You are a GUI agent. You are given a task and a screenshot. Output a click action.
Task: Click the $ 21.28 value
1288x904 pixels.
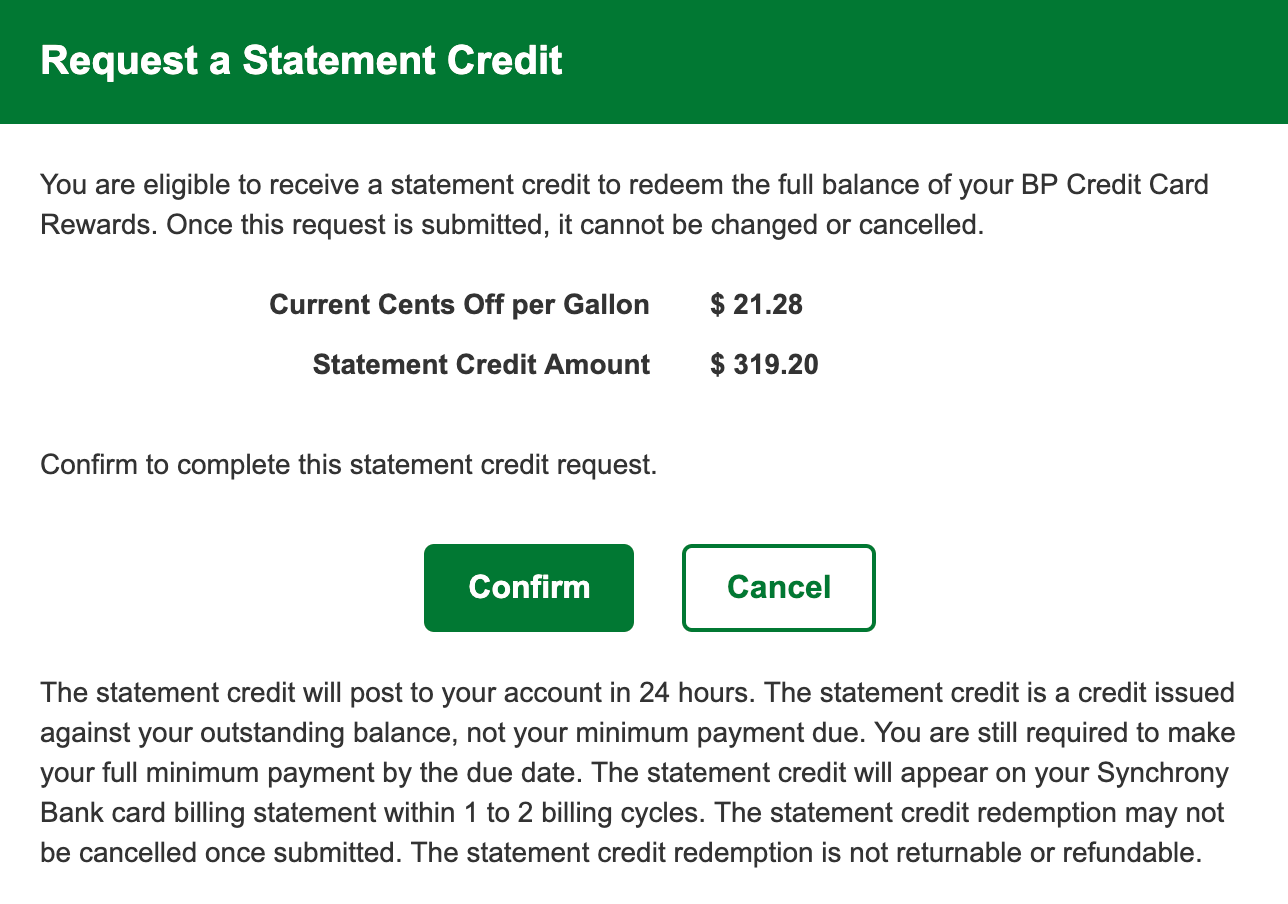pyautogui.click(x=756, y=305)
